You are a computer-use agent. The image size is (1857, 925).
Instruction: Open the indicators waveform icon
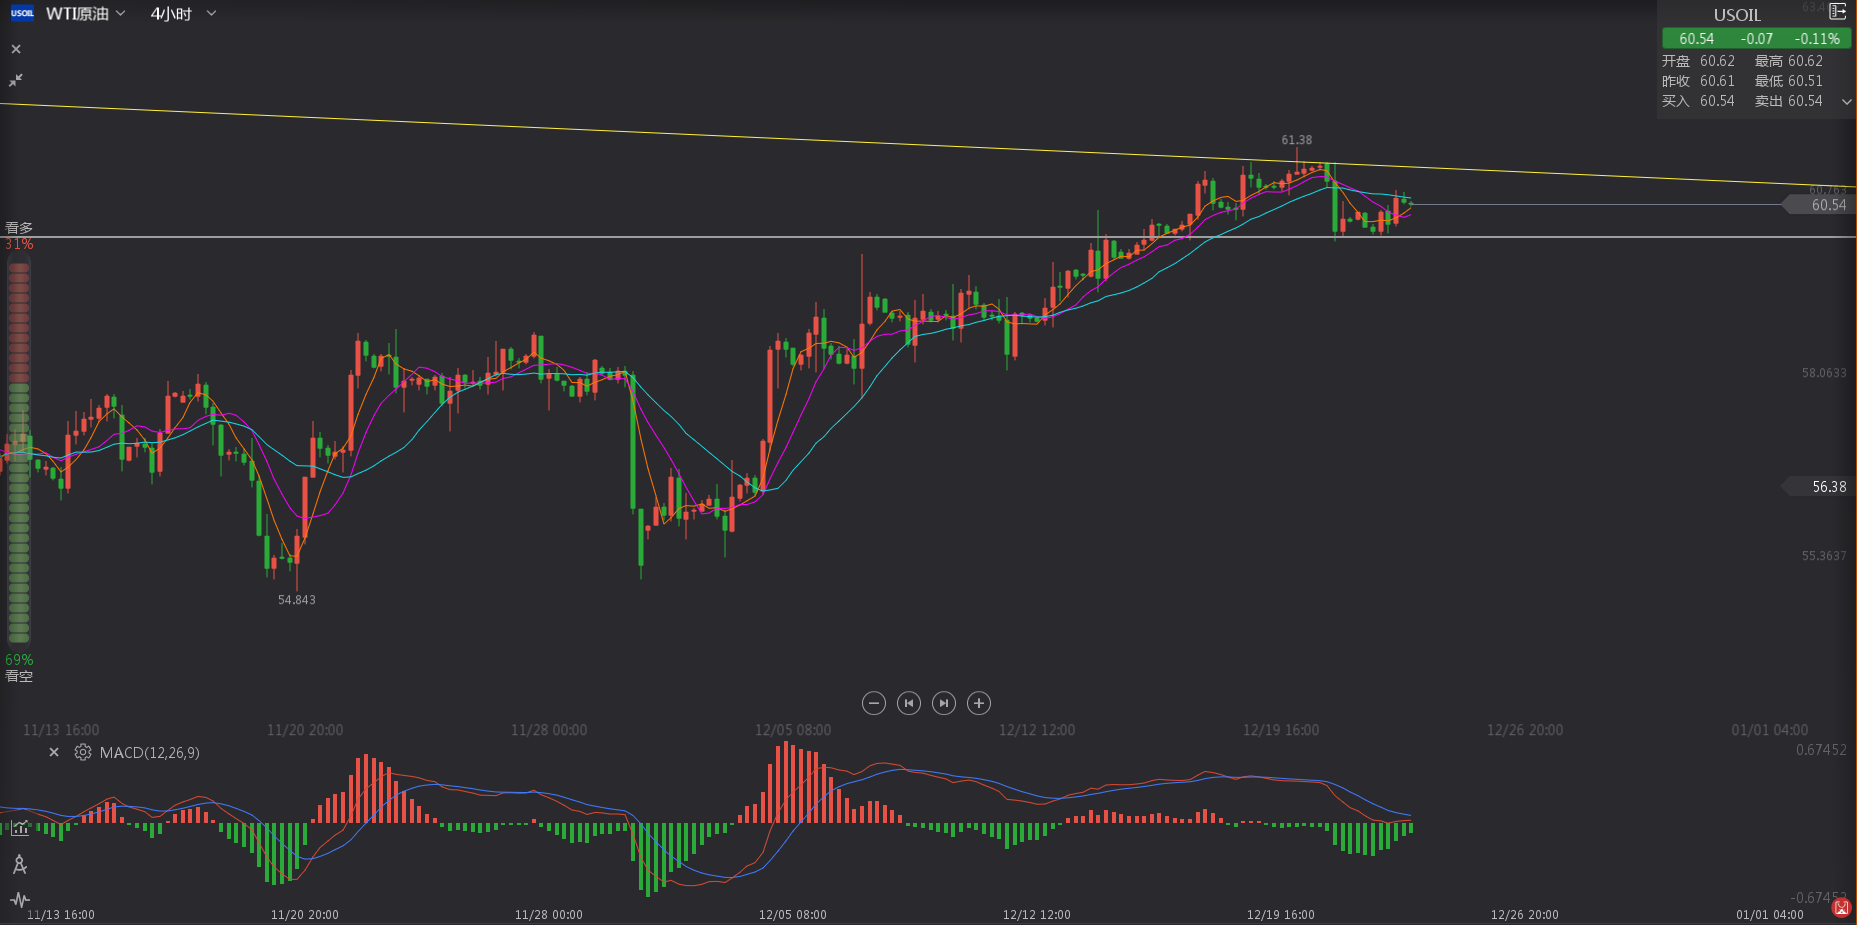click(x=19, y=900)
